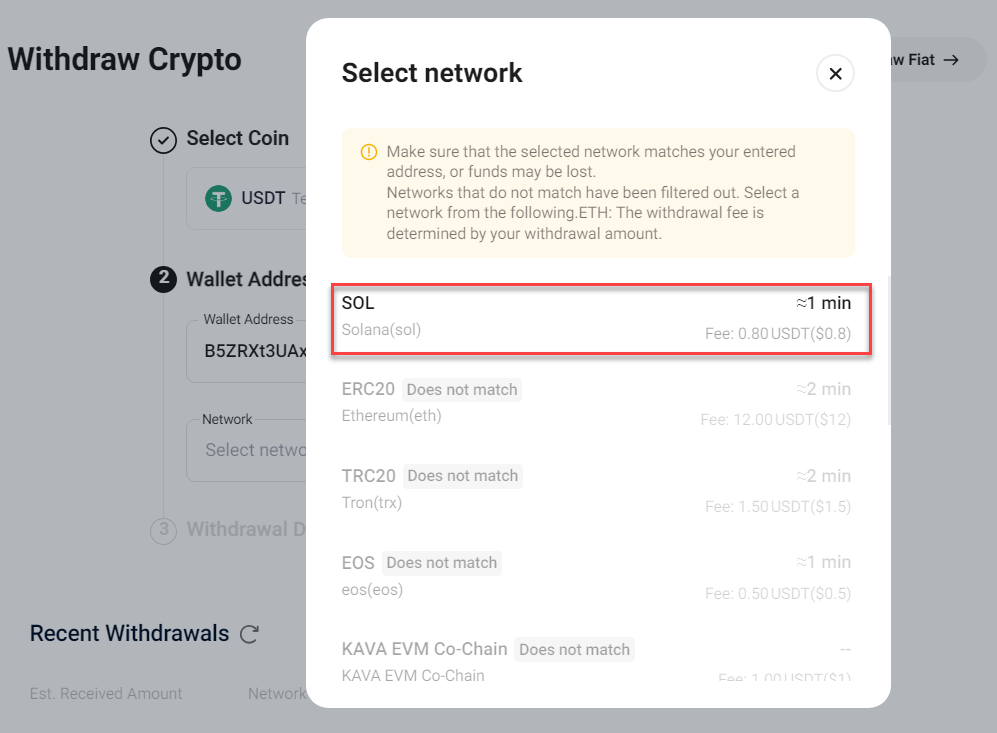
Task: Click the USDT Tether coin logo
Action: (218, 198)
